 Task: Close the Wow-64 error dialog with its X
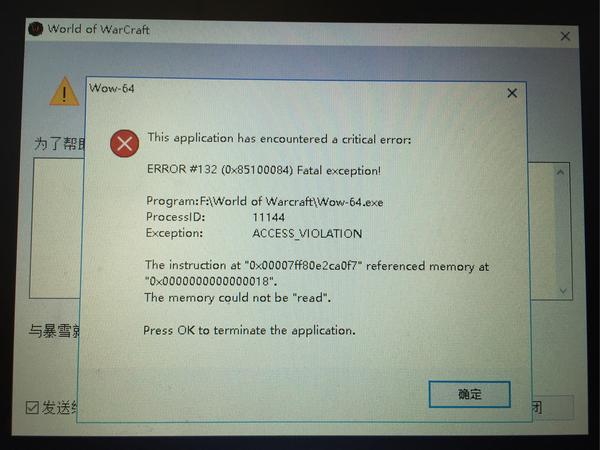coord(512,93)
